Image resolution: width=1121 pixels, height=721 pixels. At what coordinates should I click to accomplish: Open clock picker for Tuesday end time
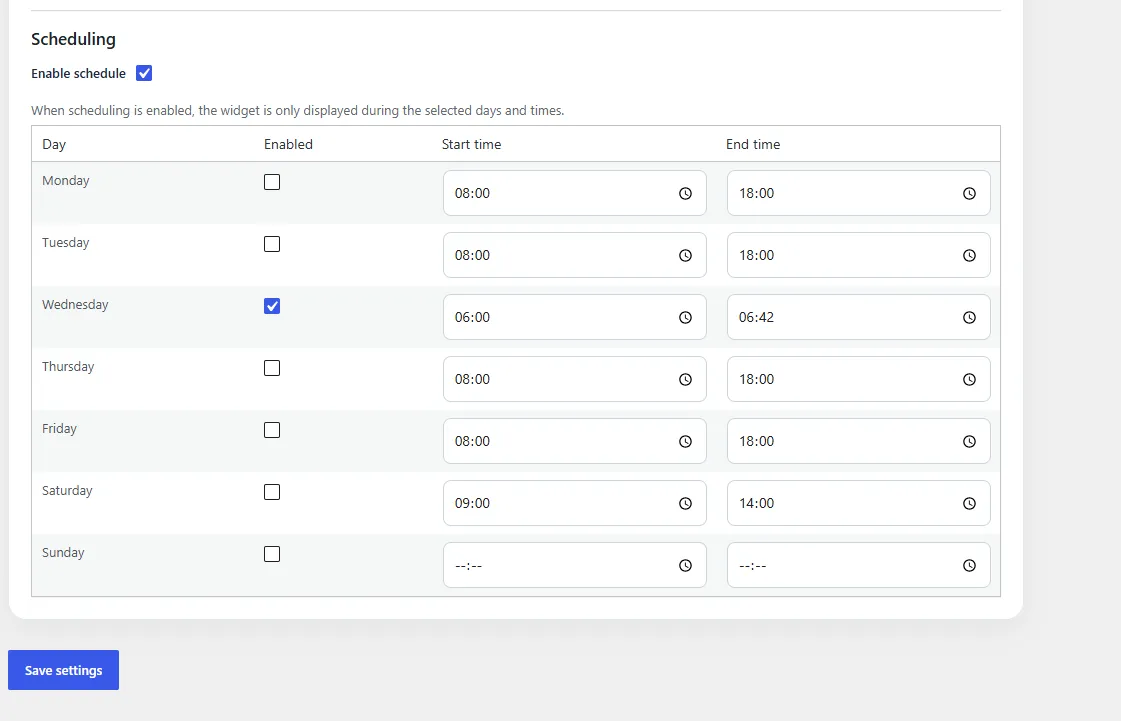click(969, 255)
